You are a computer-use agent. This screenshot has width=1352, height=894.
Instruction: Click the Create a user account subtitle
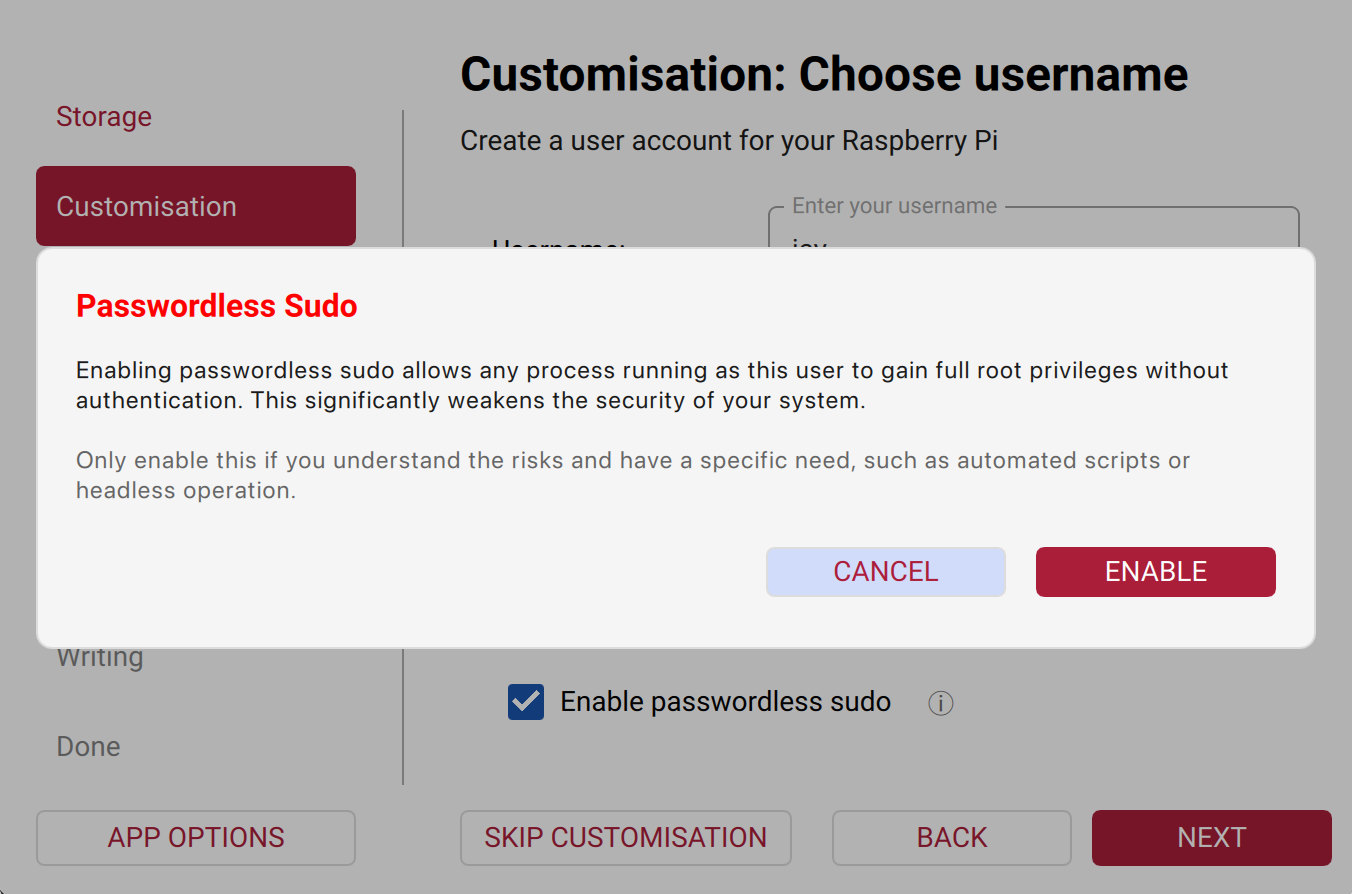click(x=729, y=141)
